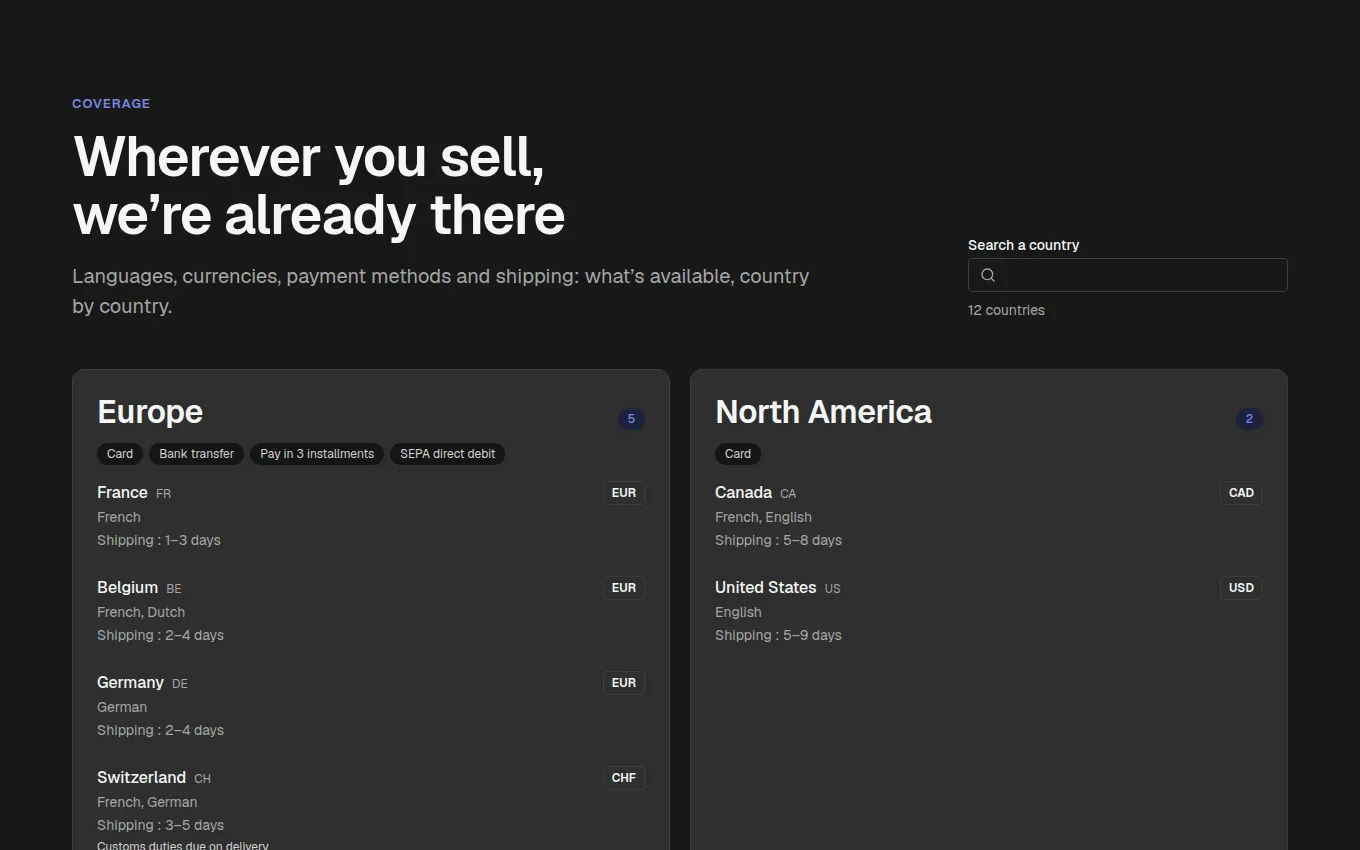This screenshot has width=1360, height=850.
Task: Focus the Search a country field
Action: click(x=1127, y=275)
